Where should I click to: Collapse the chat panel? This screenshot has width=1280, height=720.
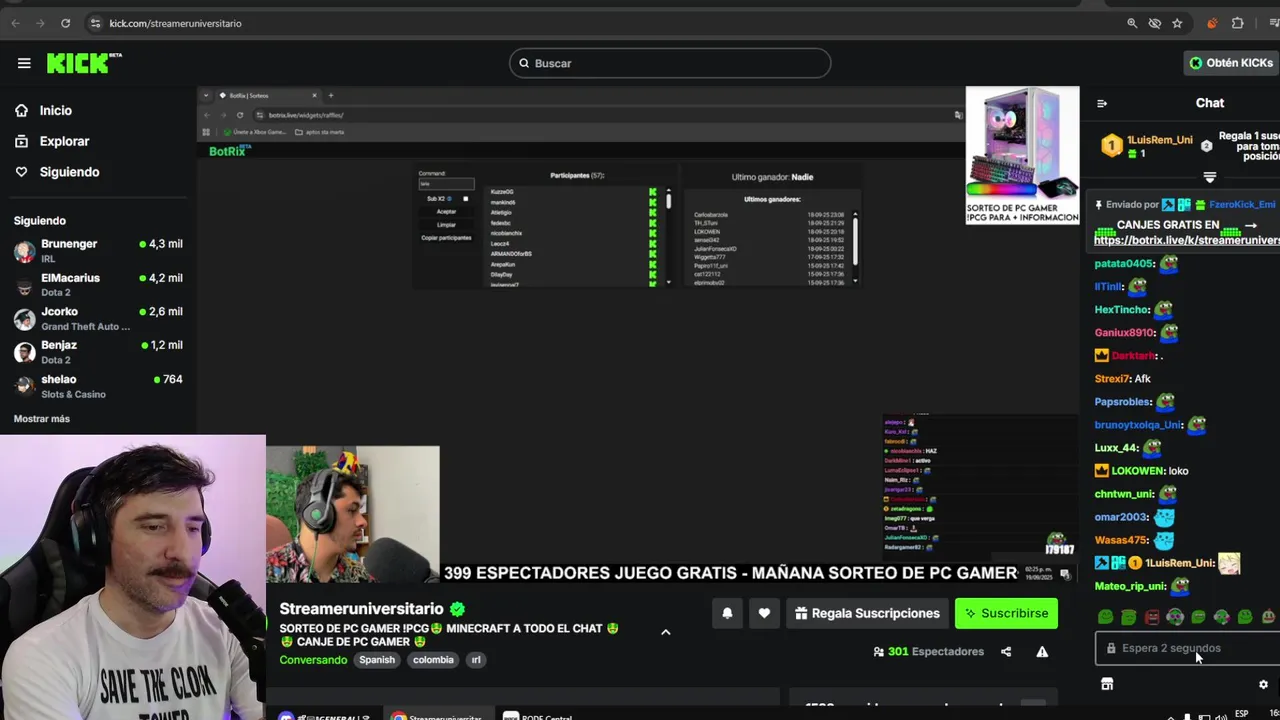[1102, 103]
